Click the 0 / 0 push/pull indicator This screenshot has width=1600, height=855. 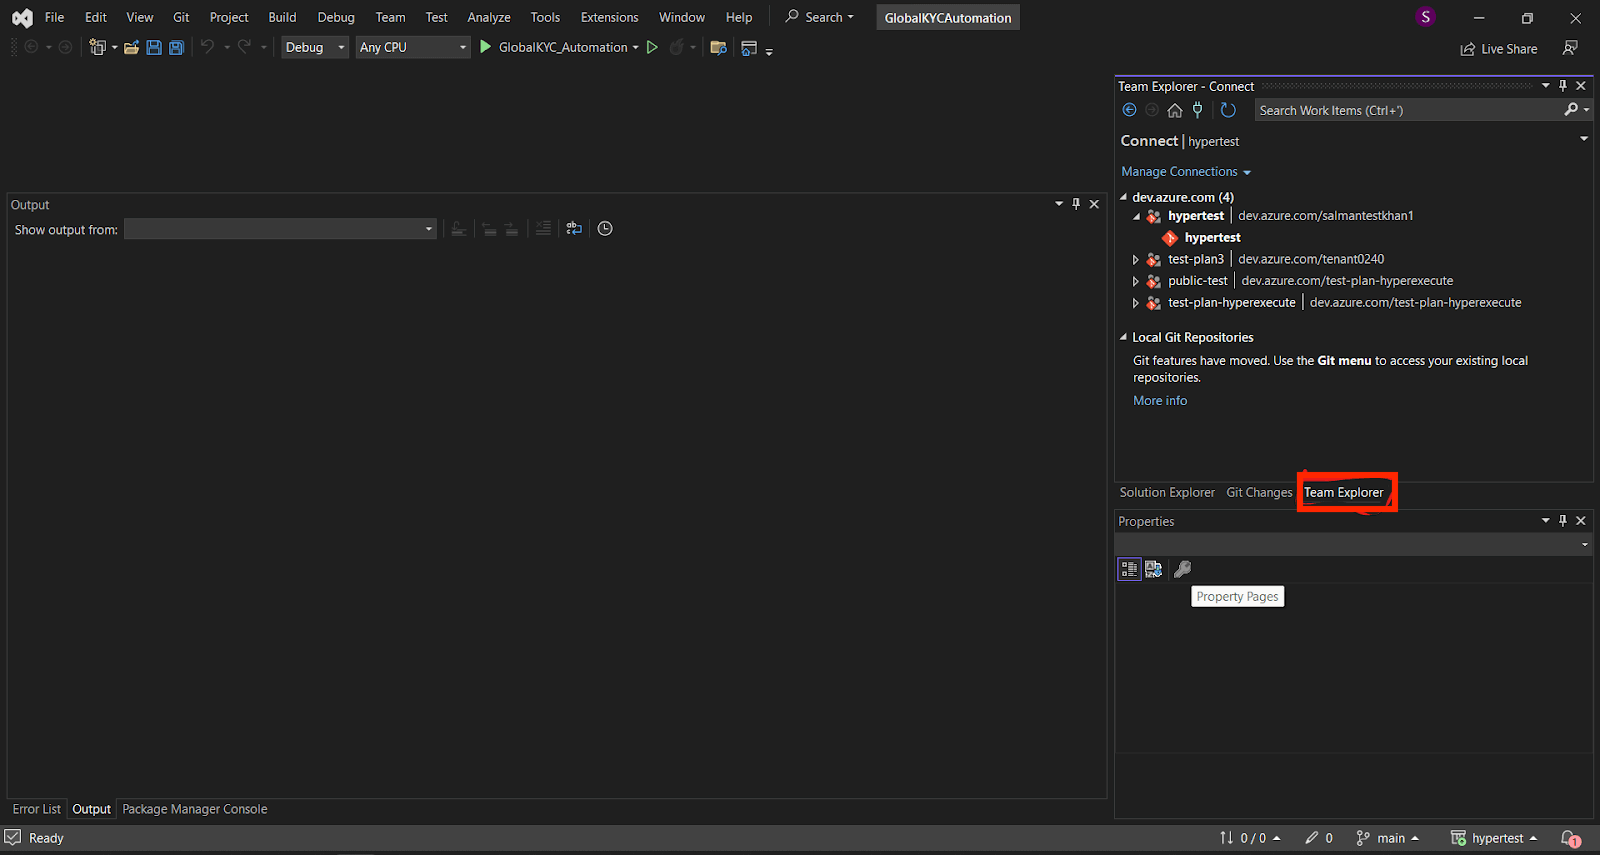click(x=1250, y=839)
